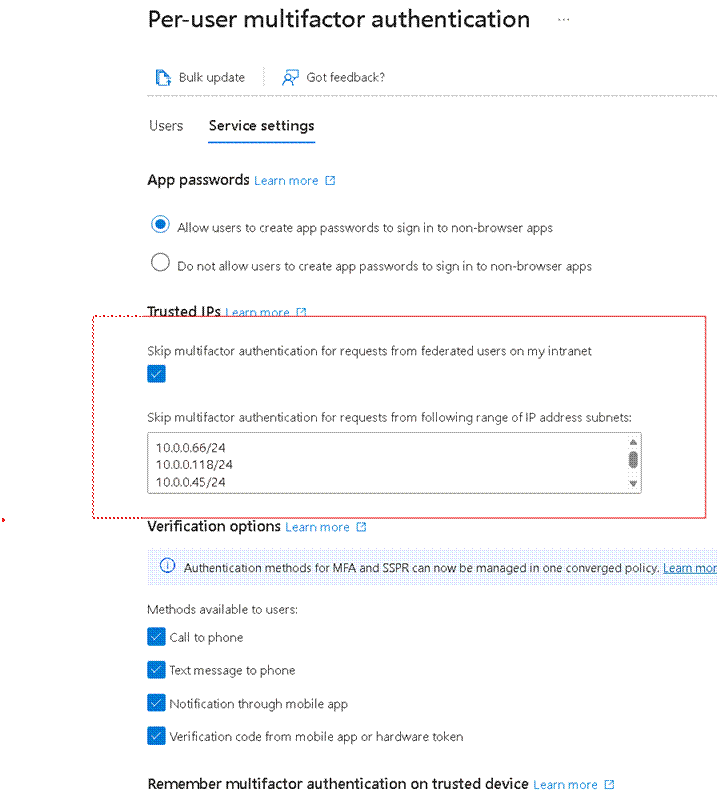Click external link icon beside Verification options
717x801 pixels.
pos(361,527)
